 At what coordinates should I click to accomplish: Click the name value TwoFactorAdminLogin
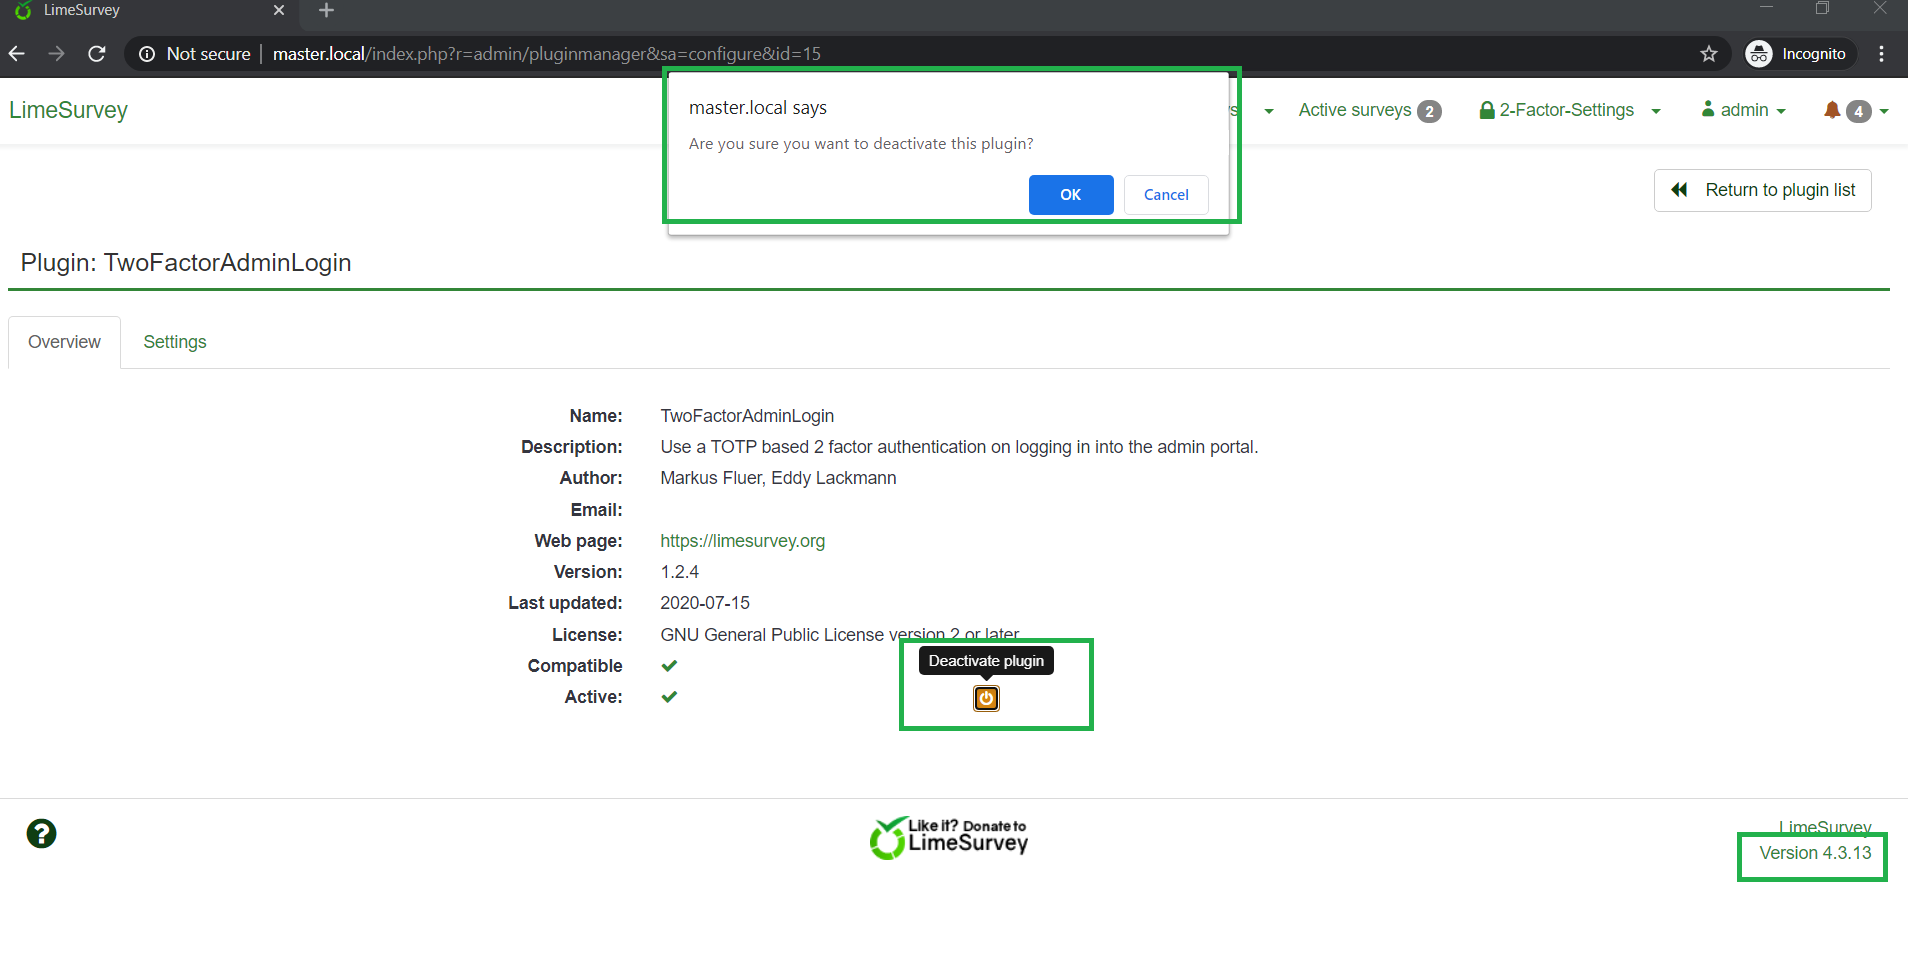coord(747,416)
